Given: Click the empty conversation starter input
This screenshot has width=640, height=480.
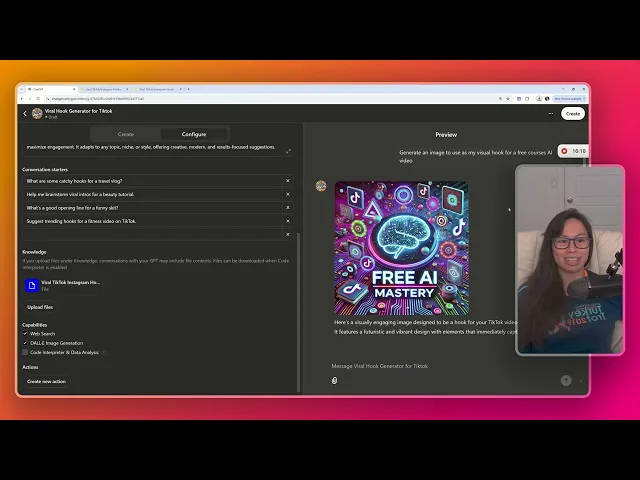Looking at the screenshot, I should pos(152,234).
